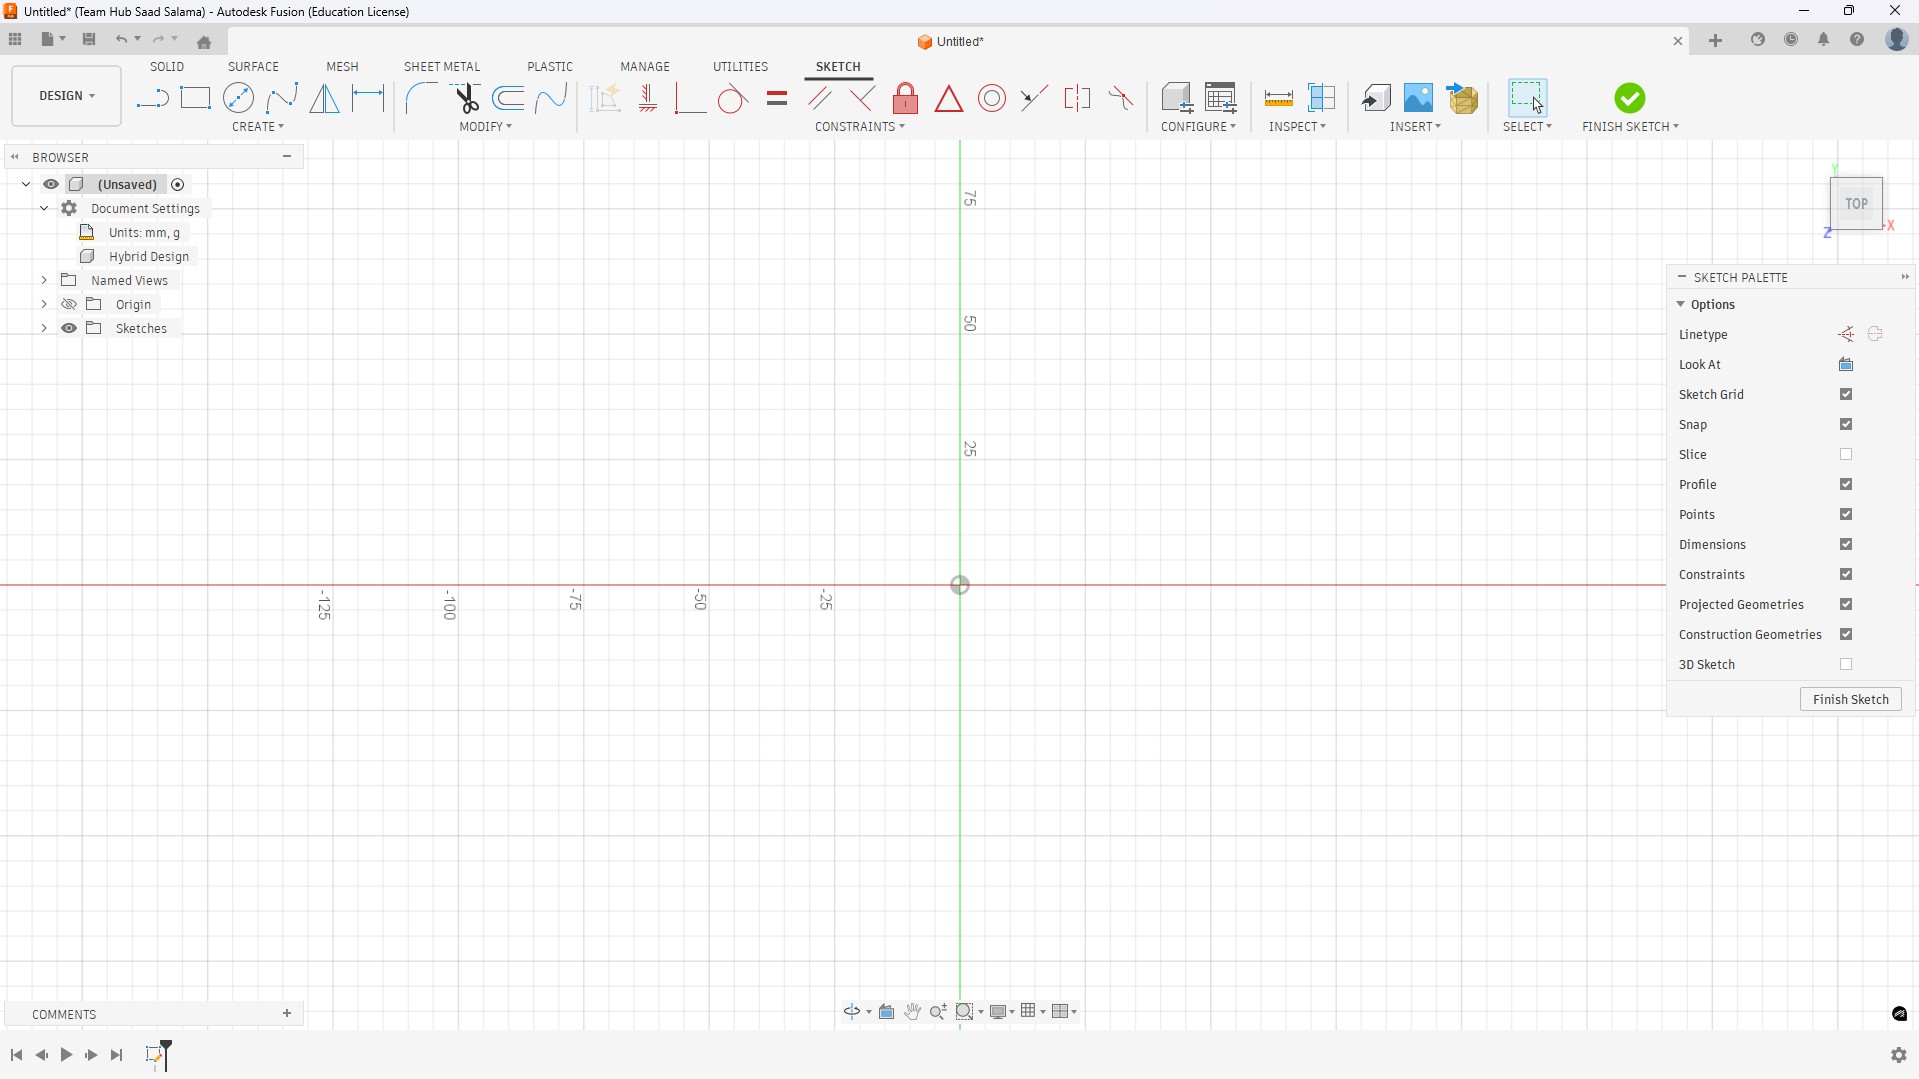Open the DESIGN workspace dropdown
Viewport: 1919px width, 1079px height.
pos(67,96)
